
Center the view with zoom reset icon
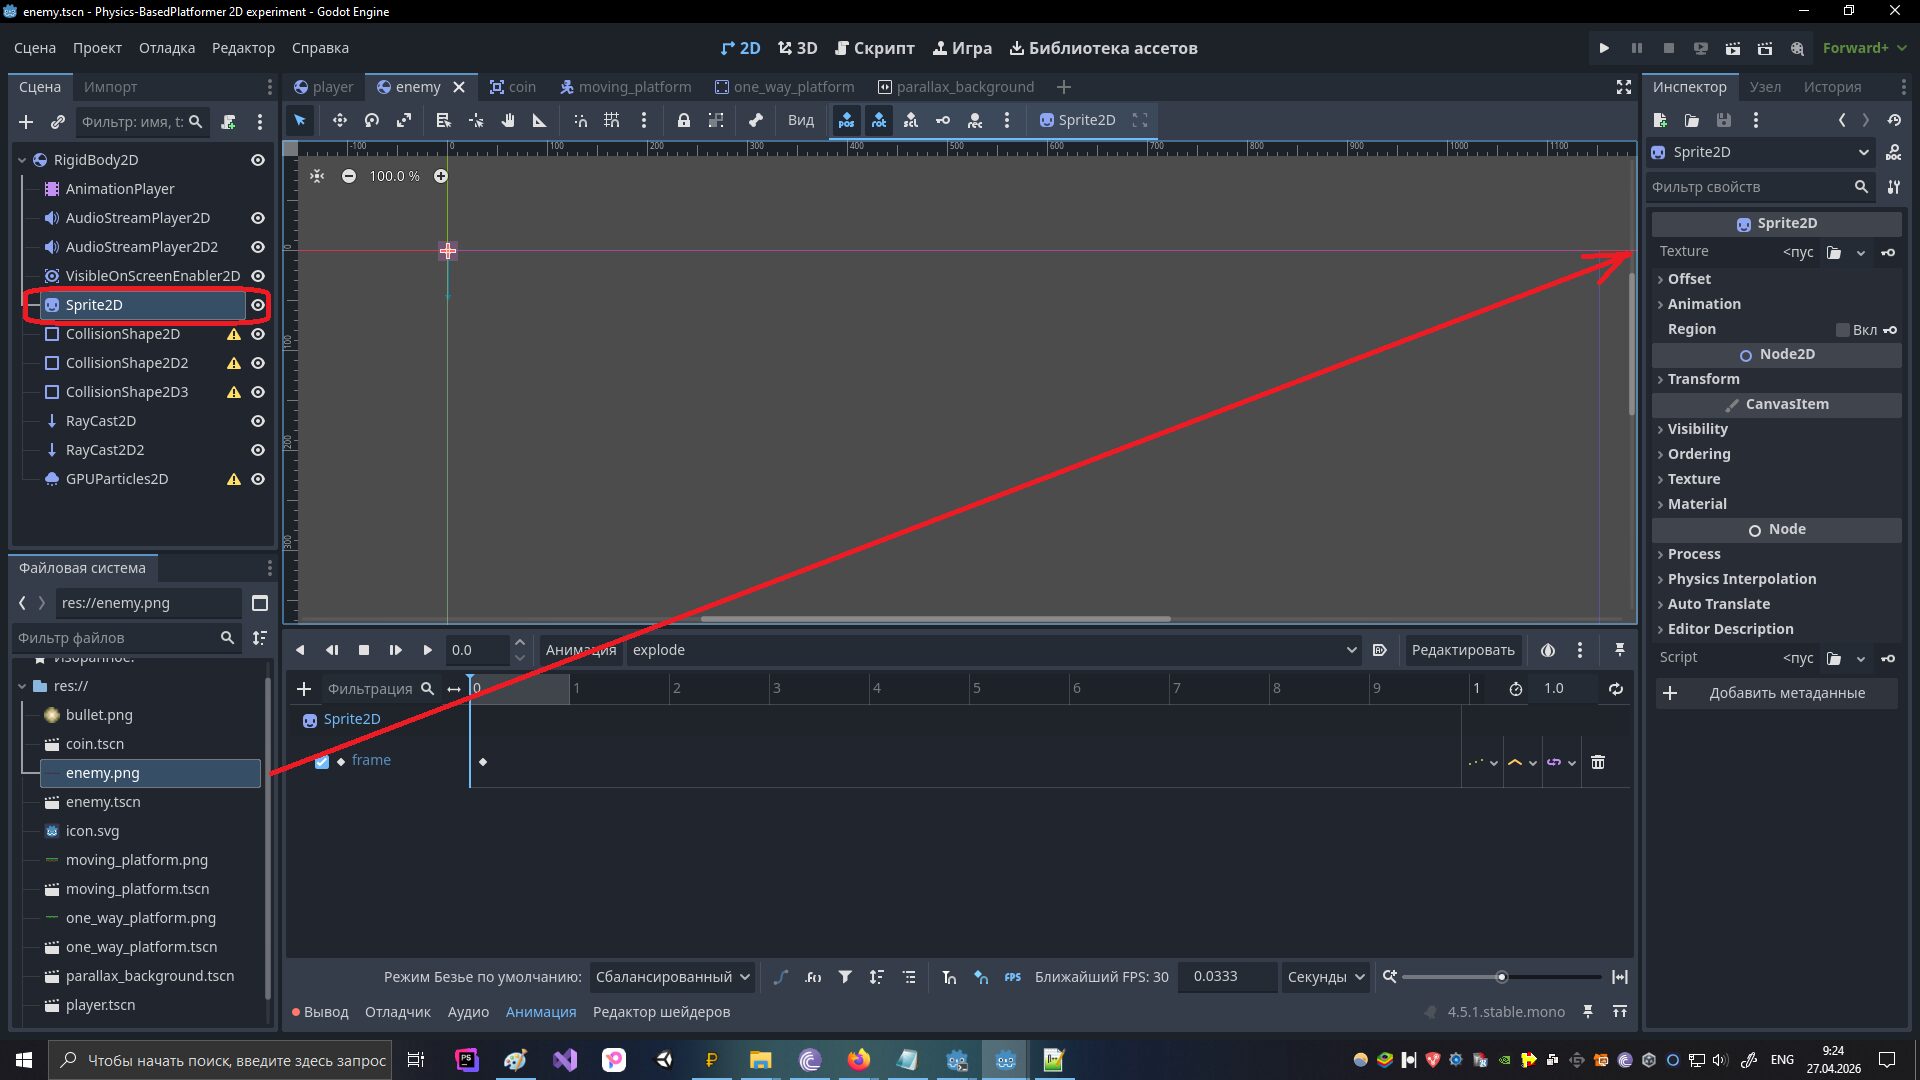tap(317, 176)
